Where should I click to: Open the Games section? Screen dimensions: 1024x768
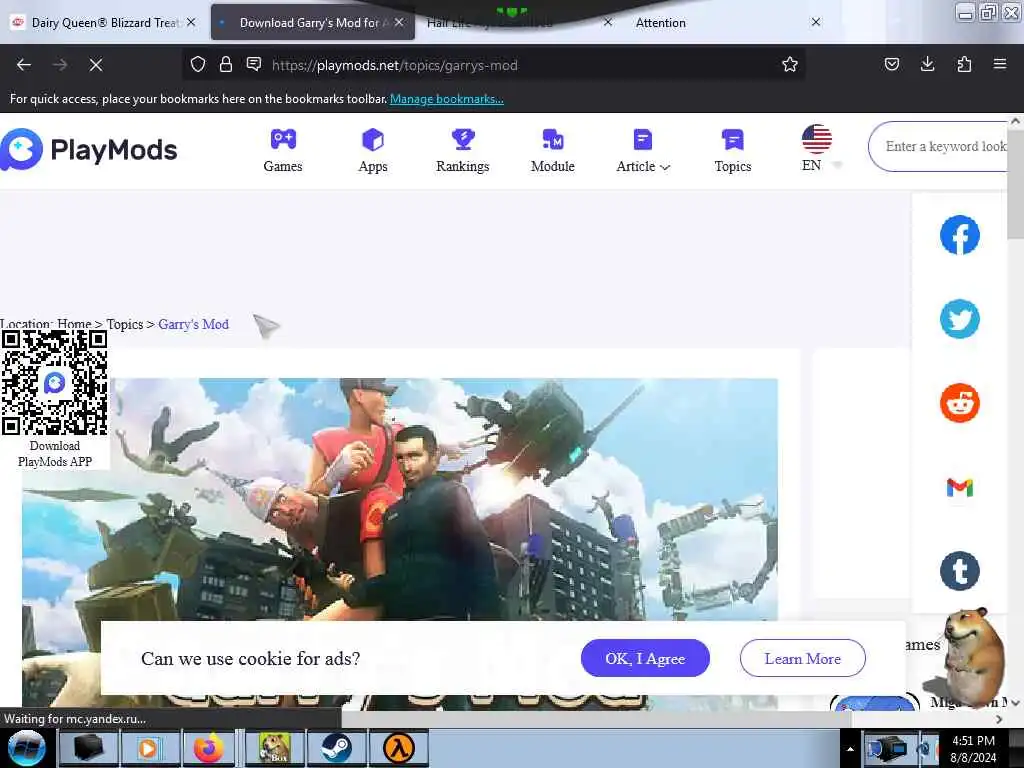[283, 151]
